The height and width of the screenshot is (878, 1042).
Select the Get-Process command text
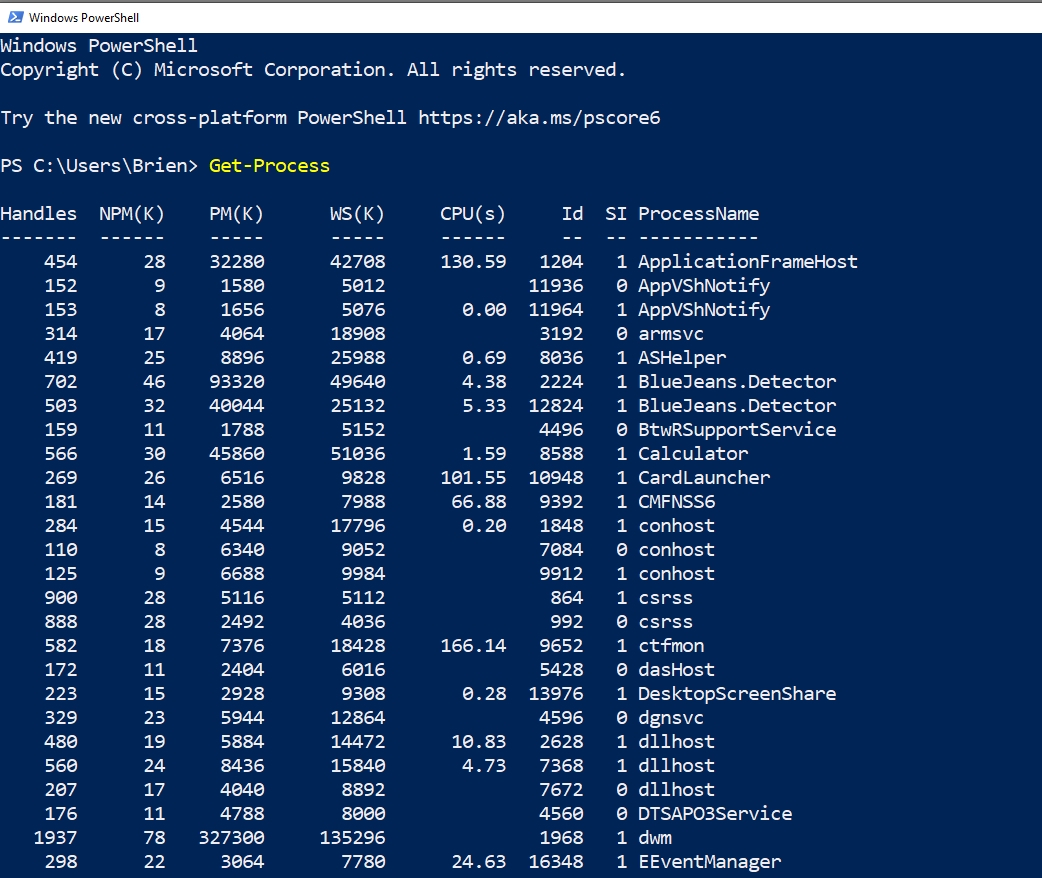click(x=268, y=165)
